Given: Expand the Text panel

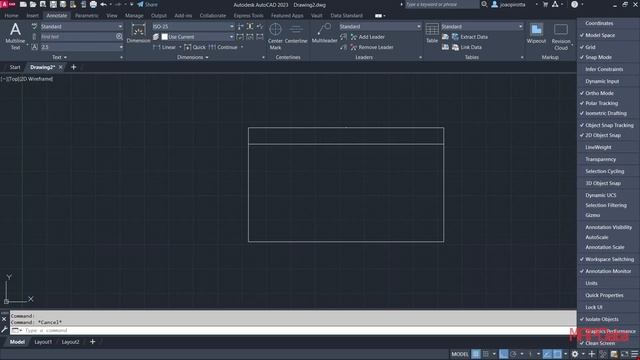Looking at the screenshot, I should point(59,58).
